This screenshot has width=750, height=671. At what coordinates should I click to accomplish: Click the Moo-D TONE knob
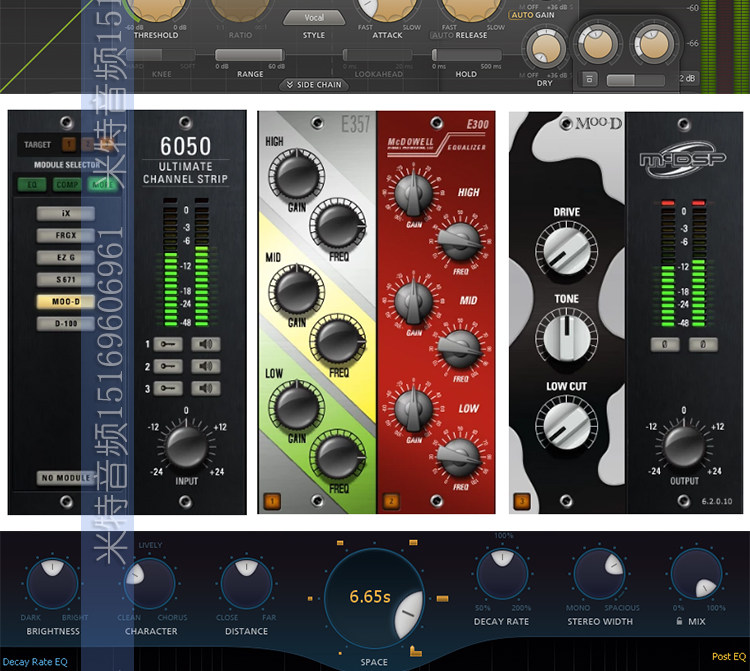coord(566,338)
